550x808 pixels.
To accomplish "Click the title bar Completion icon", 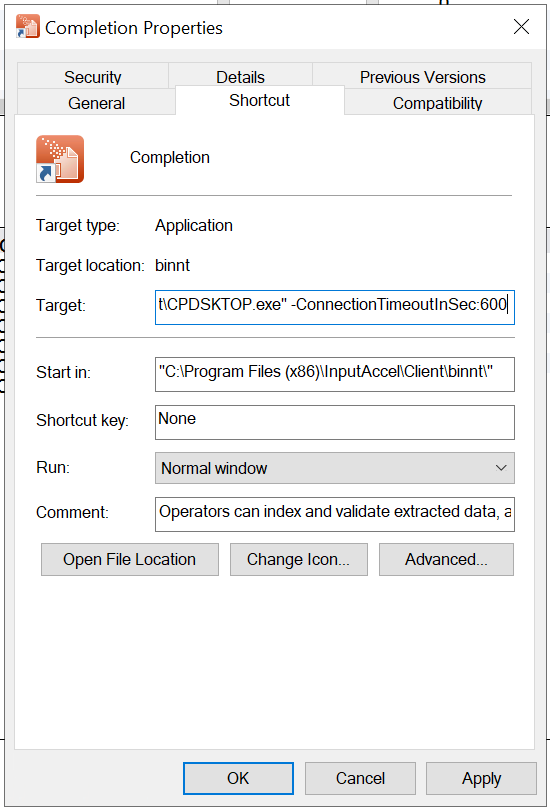I will pos(27,26).
